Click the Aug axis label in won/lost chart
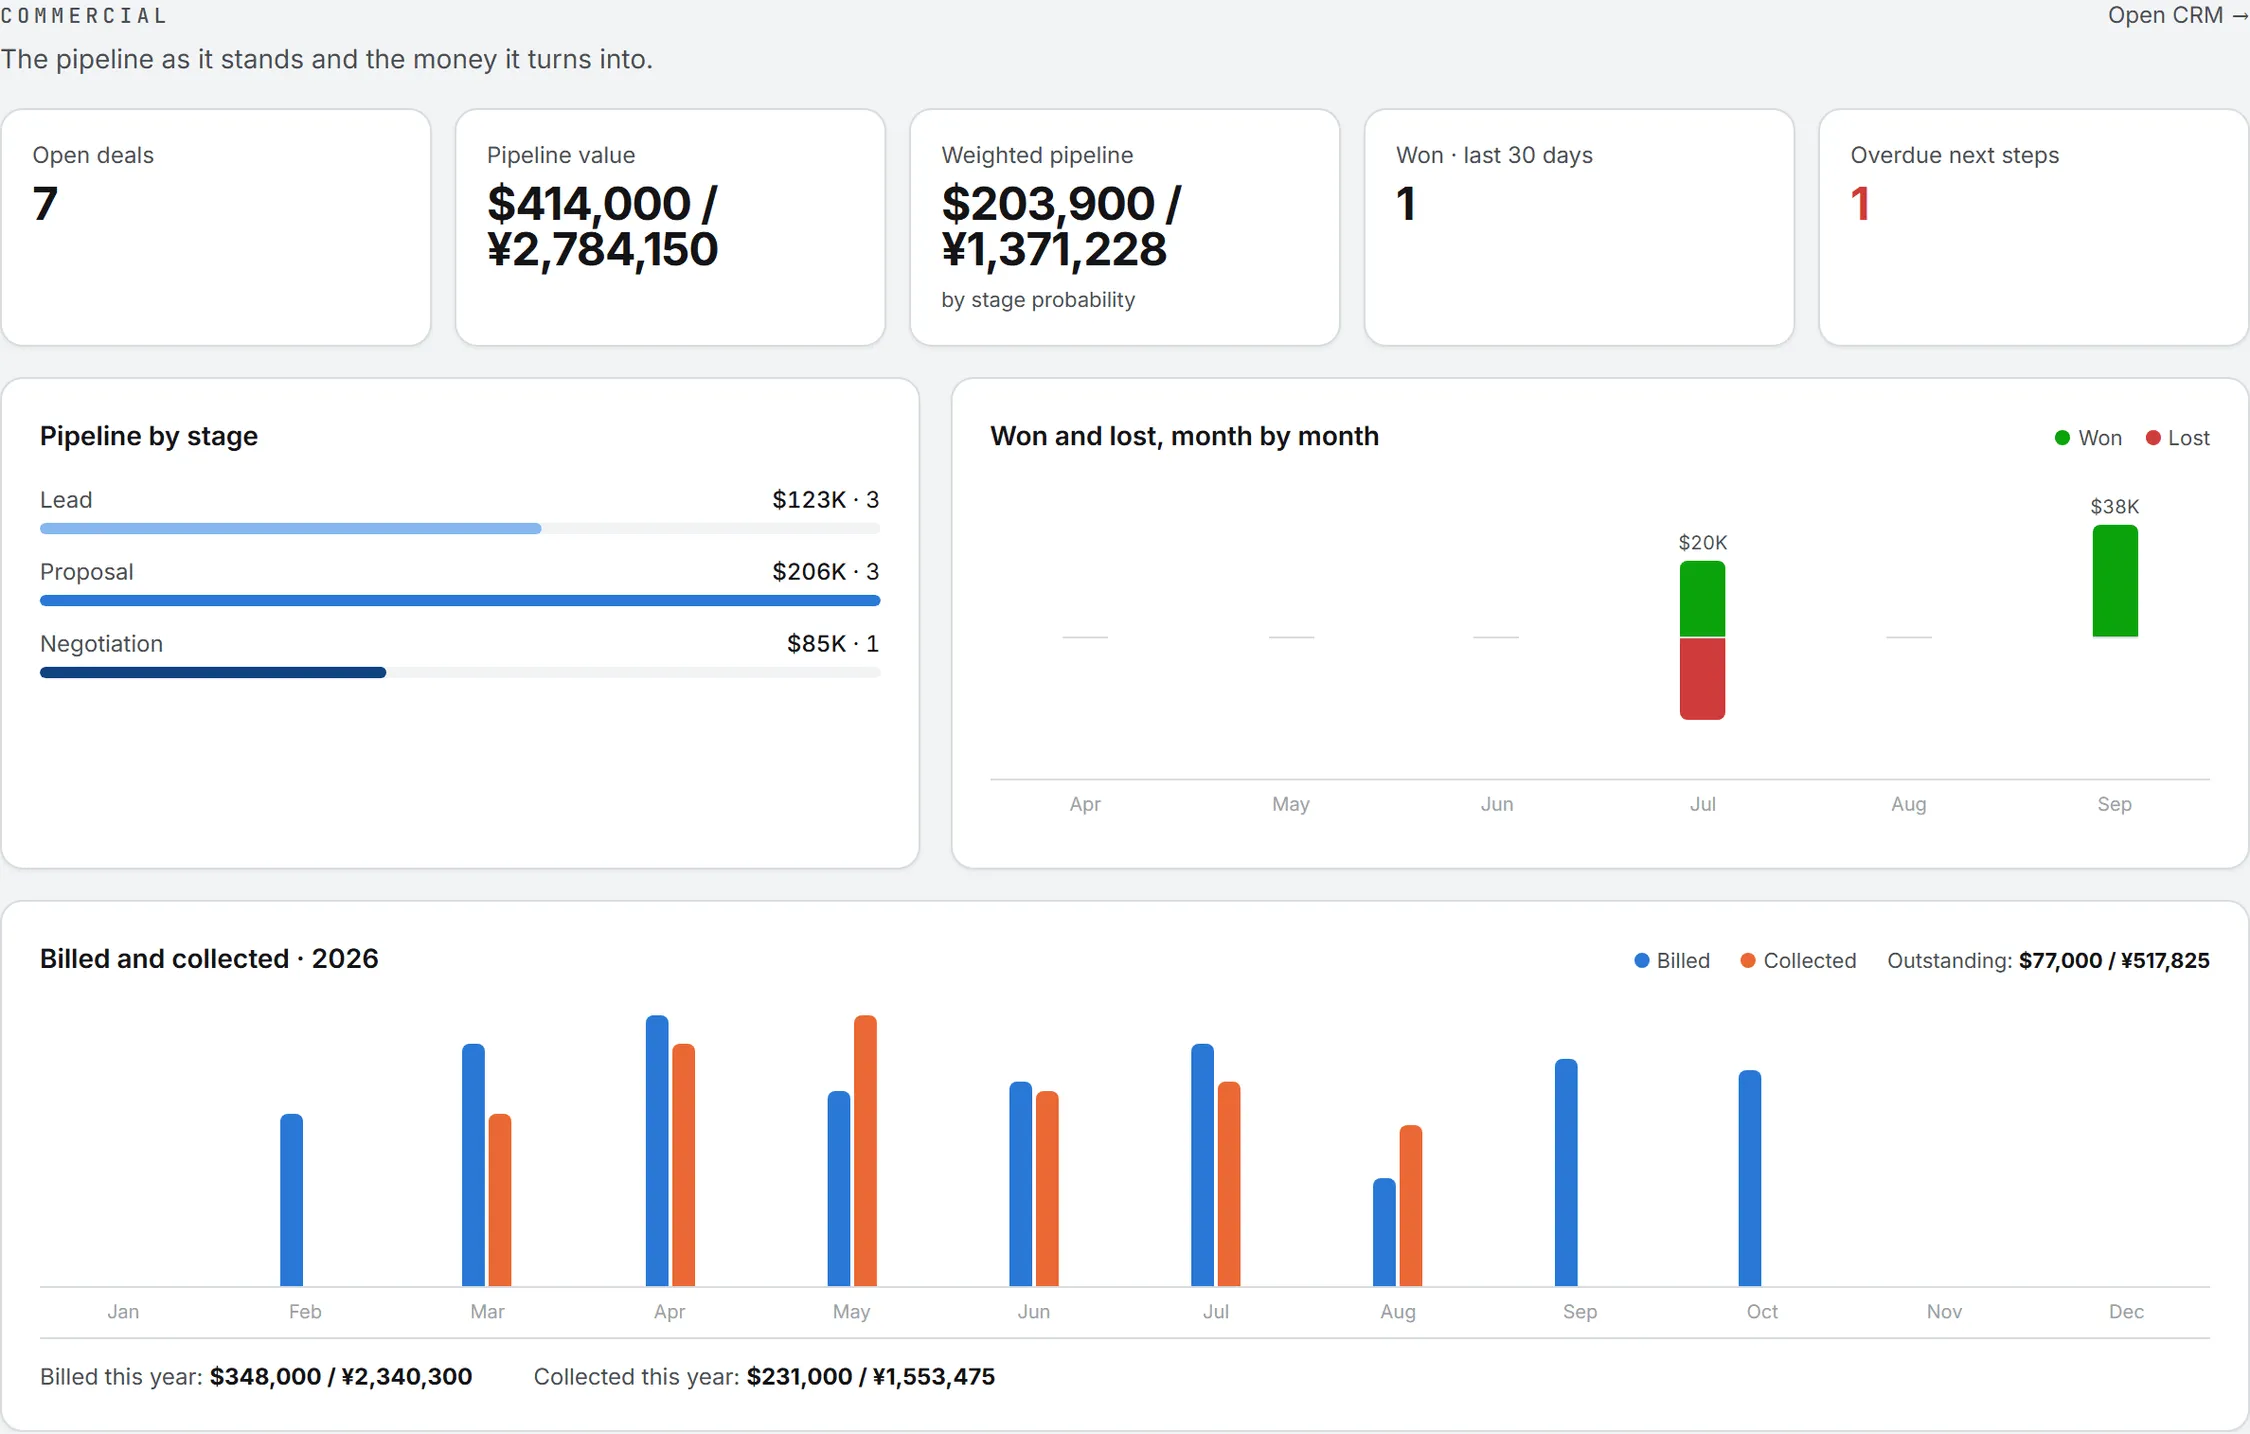 tap(1908, 804)
